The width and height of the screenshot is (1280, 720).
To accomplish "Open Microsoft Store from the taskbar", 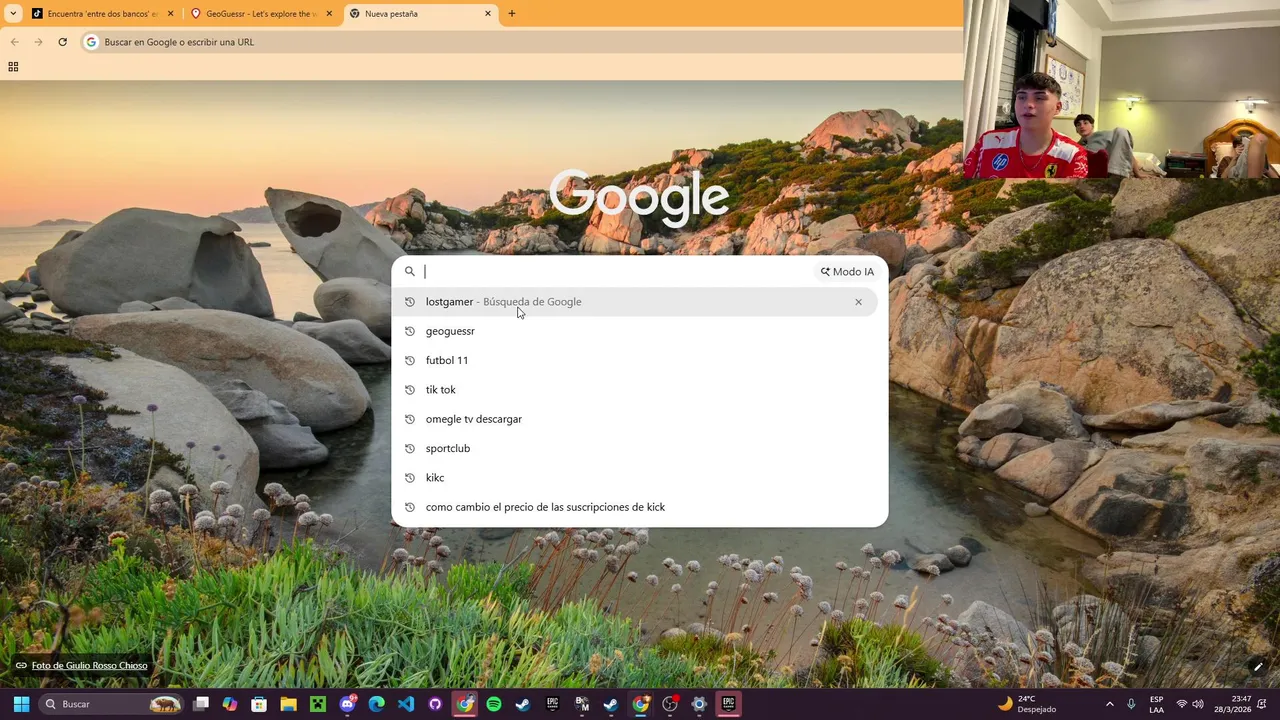I will point(259,704).
